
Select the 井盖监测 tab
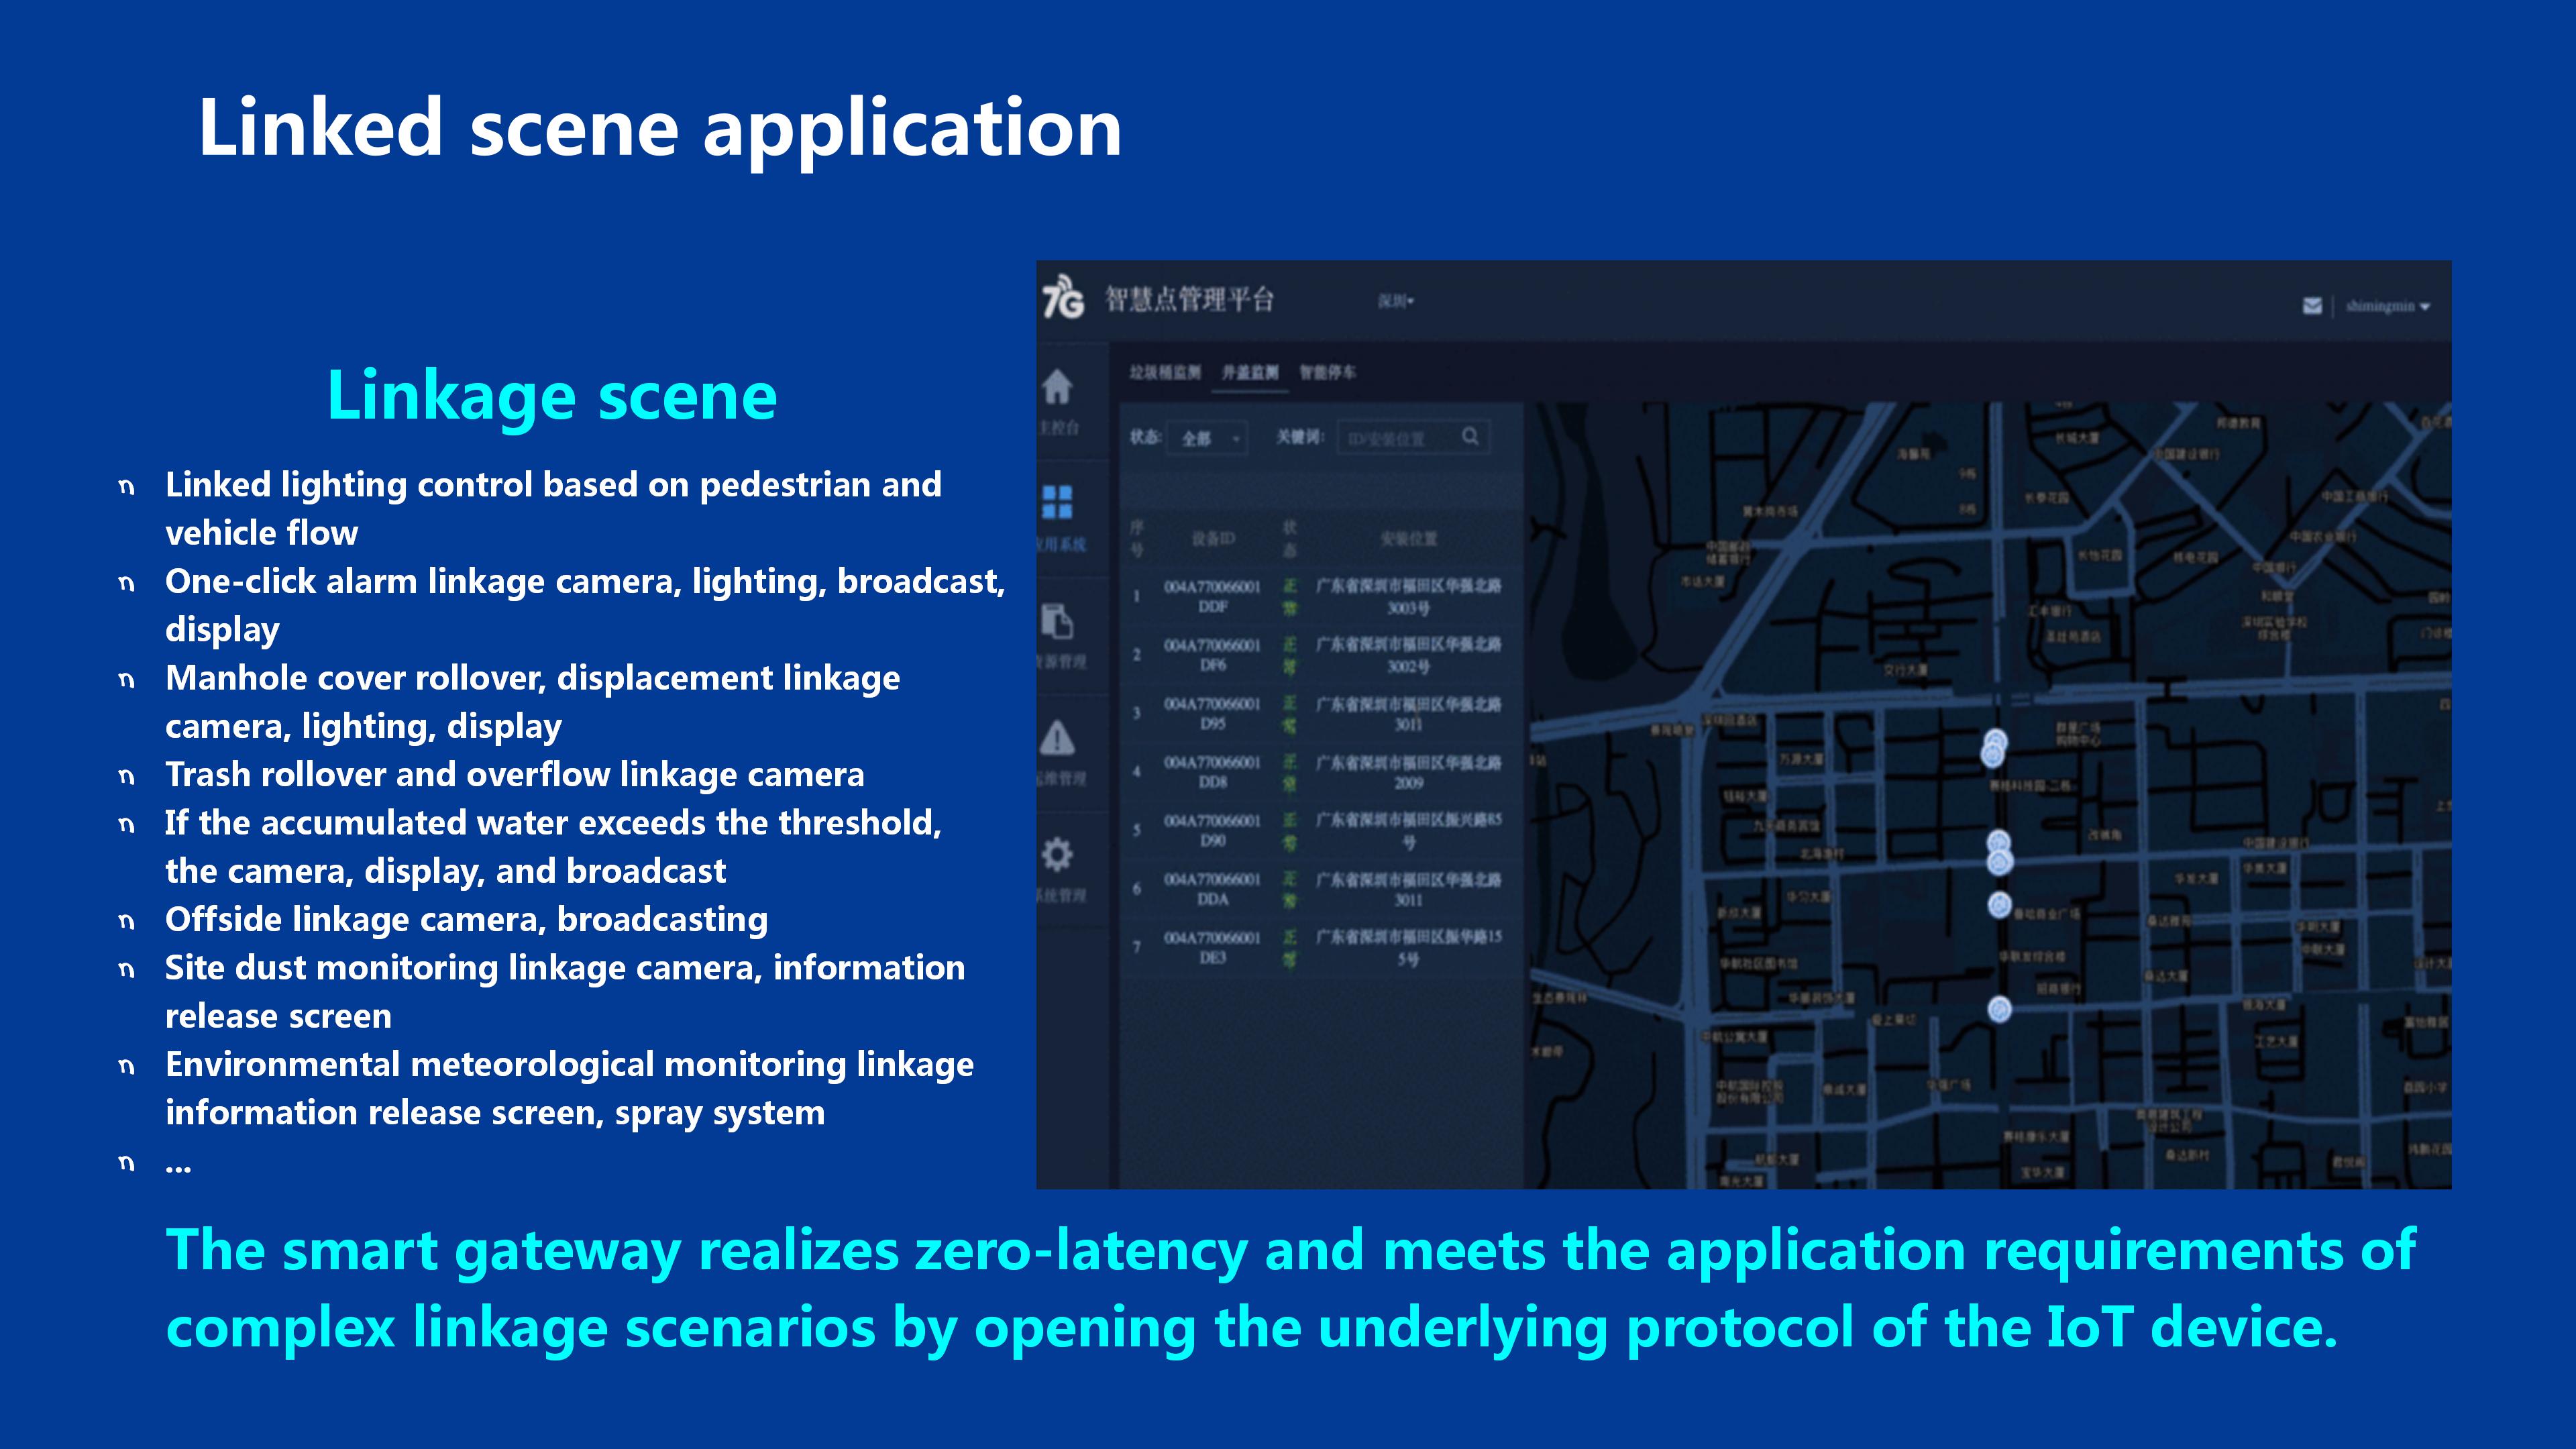(x=1250, y=372)
